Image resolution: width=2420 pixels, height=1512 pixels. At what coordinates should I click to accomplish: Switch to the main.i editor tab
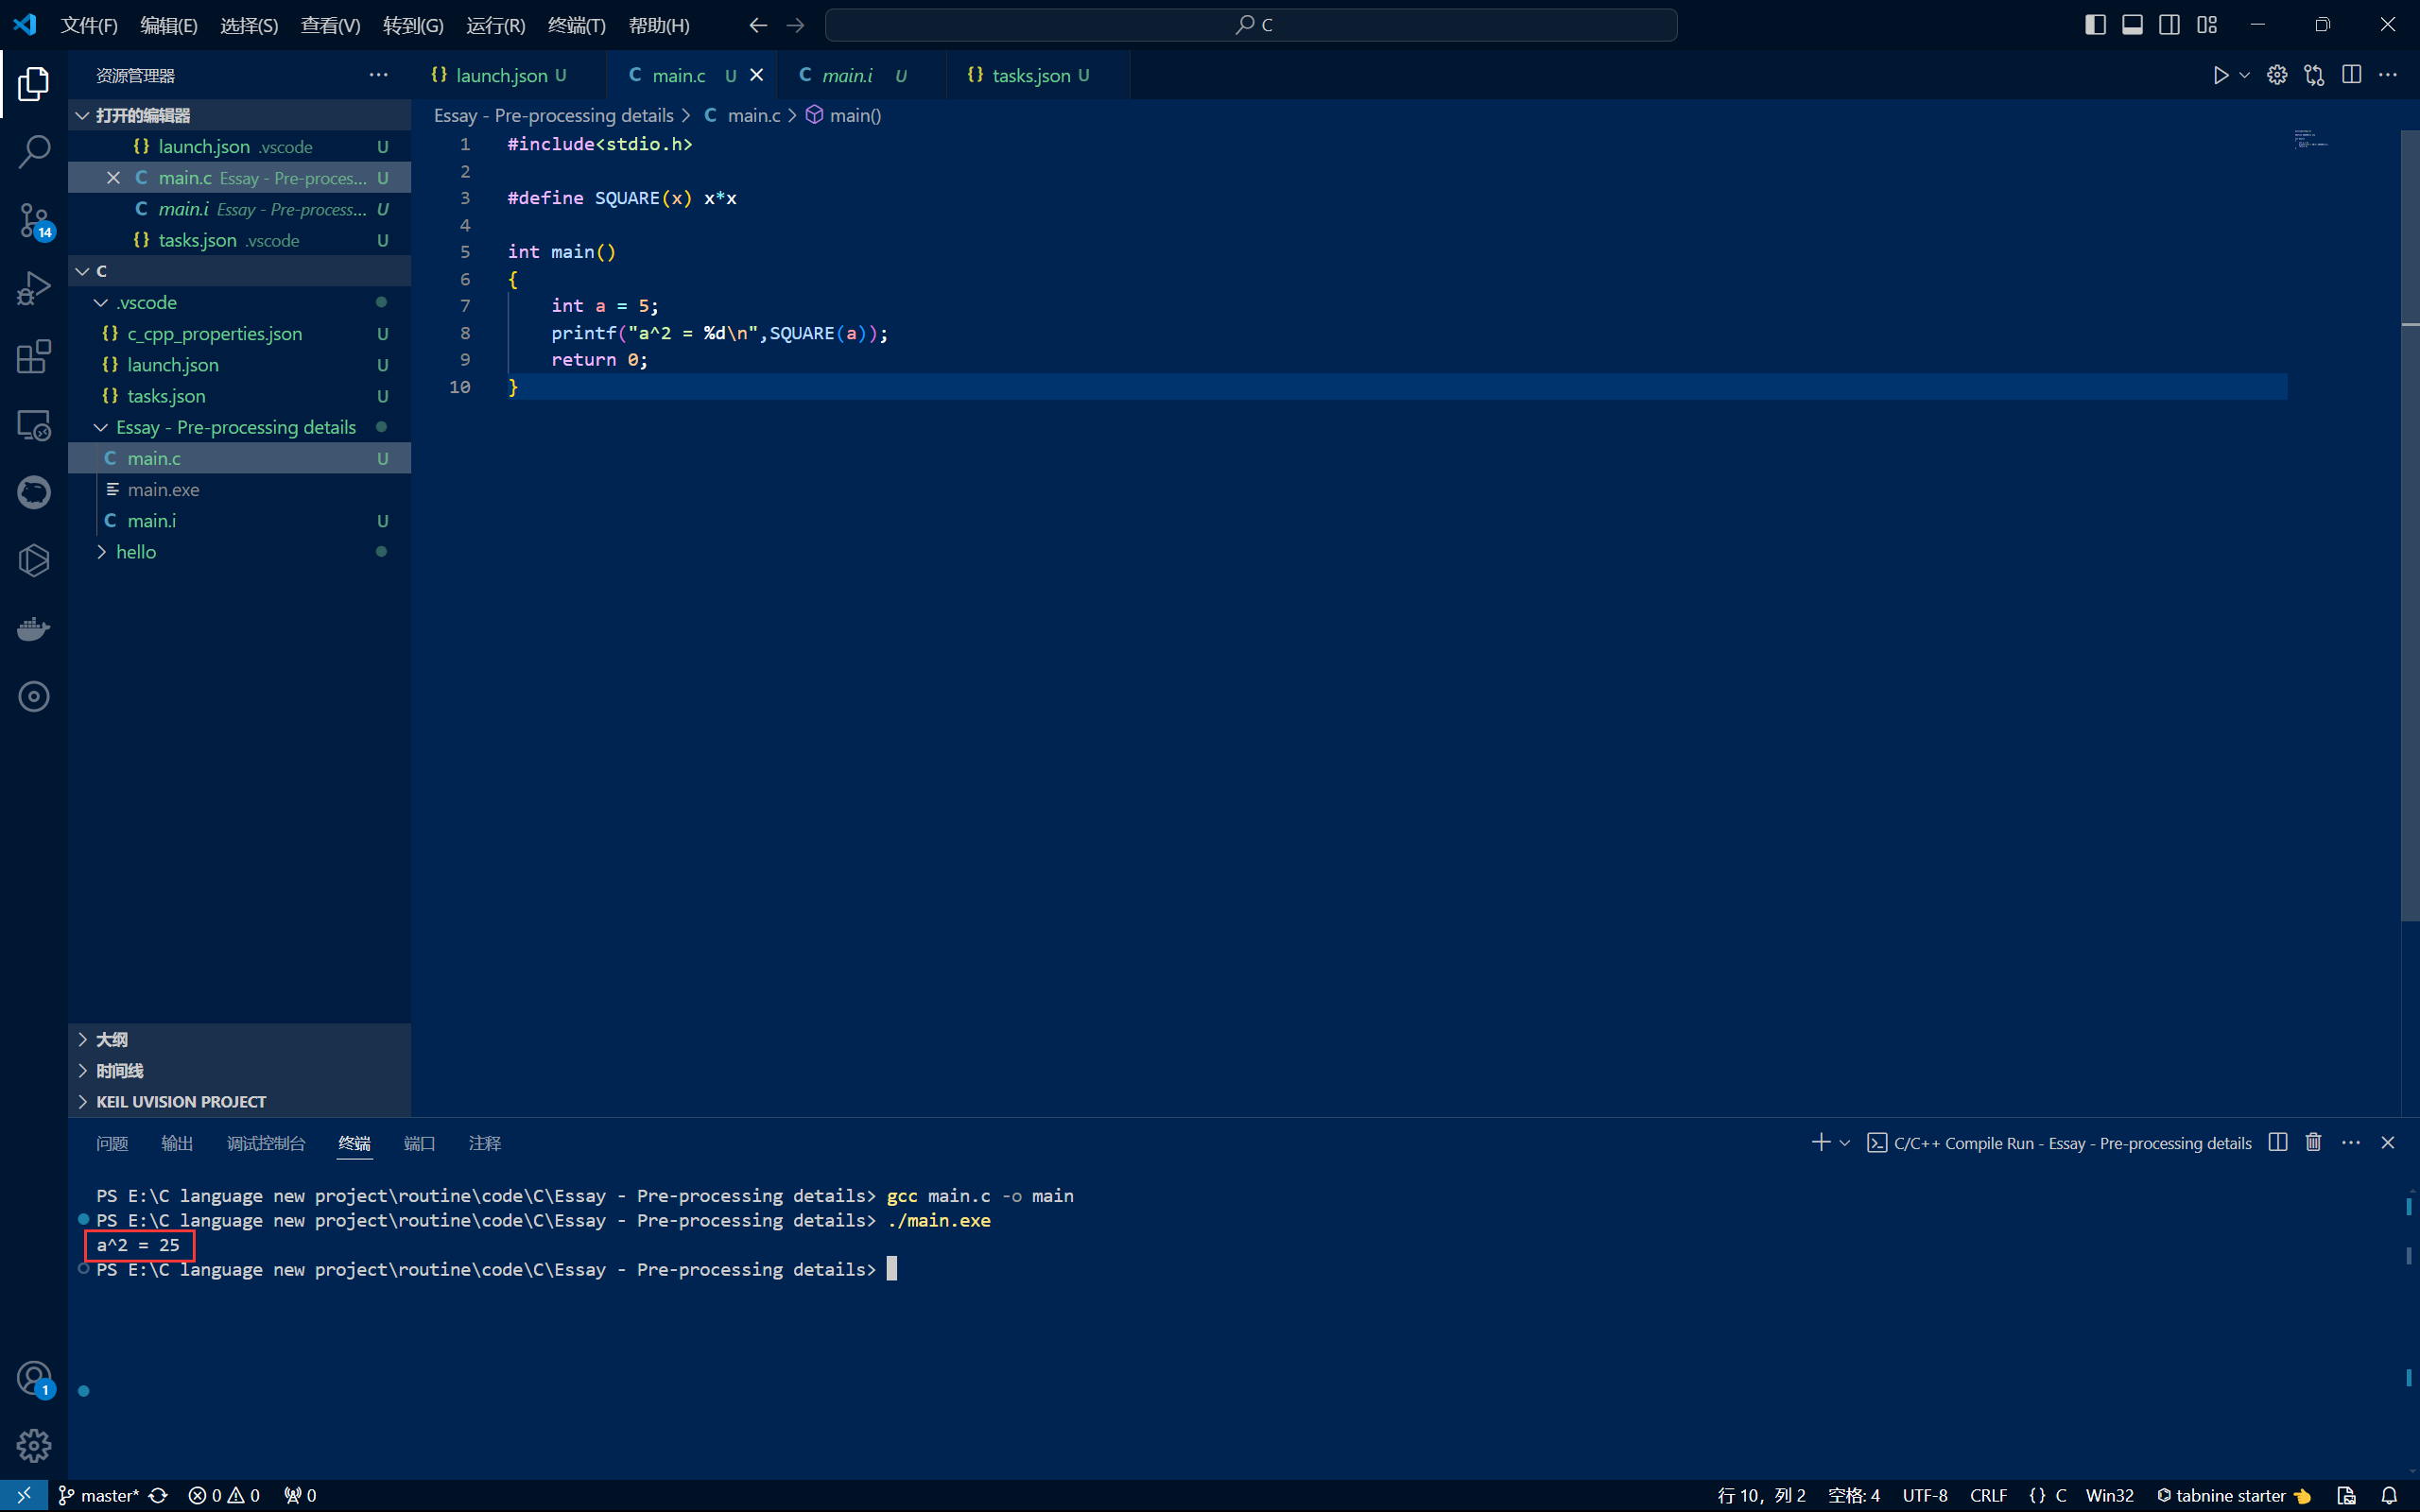point(862,75)
